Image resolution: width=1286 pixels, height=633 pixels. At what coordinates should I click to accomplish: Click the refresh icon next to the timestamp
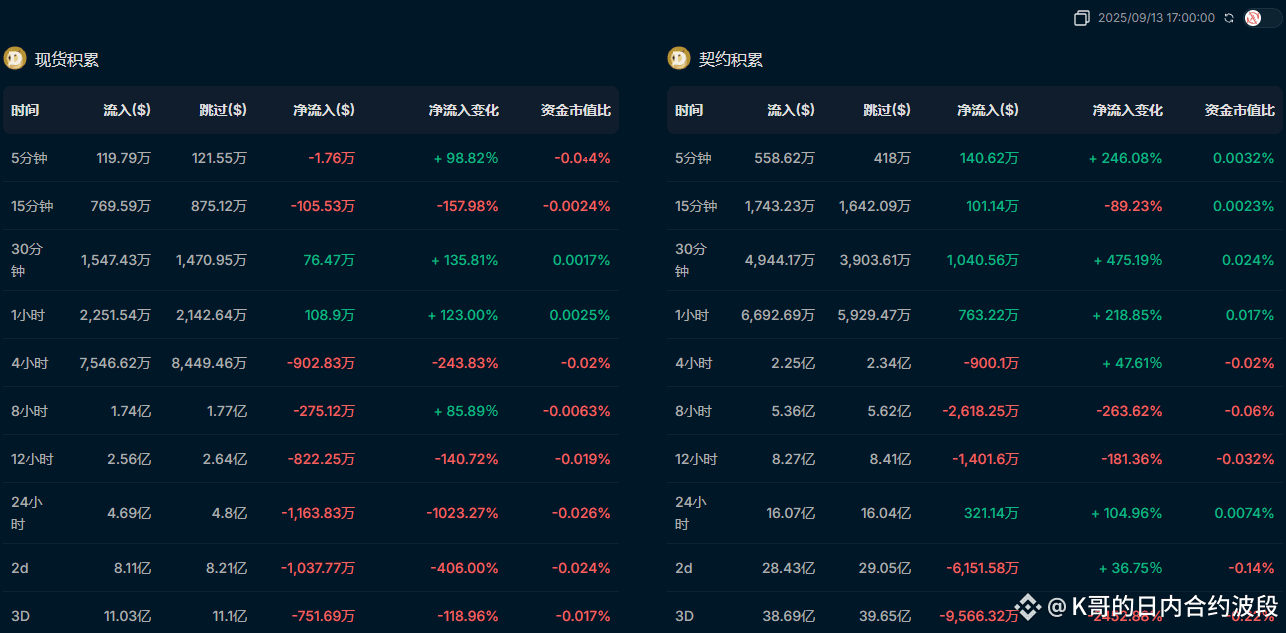coord(1228,17)
